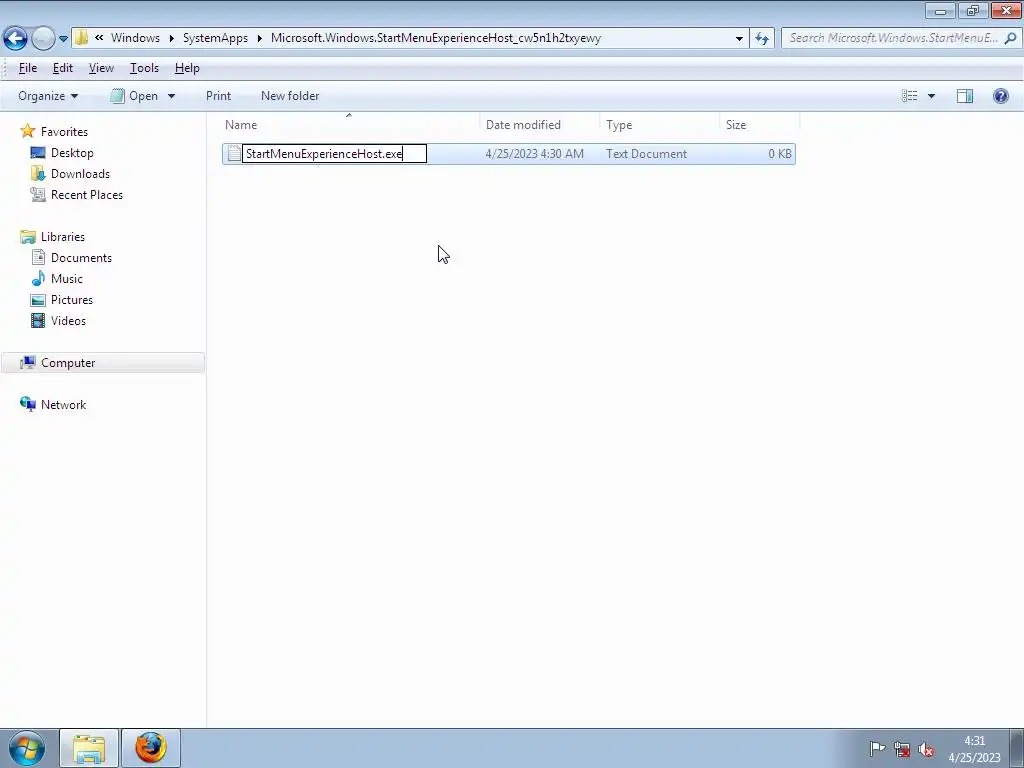Viewport: 1024px width, 768px height.
Task: Open the View menu
Action: 101,68
